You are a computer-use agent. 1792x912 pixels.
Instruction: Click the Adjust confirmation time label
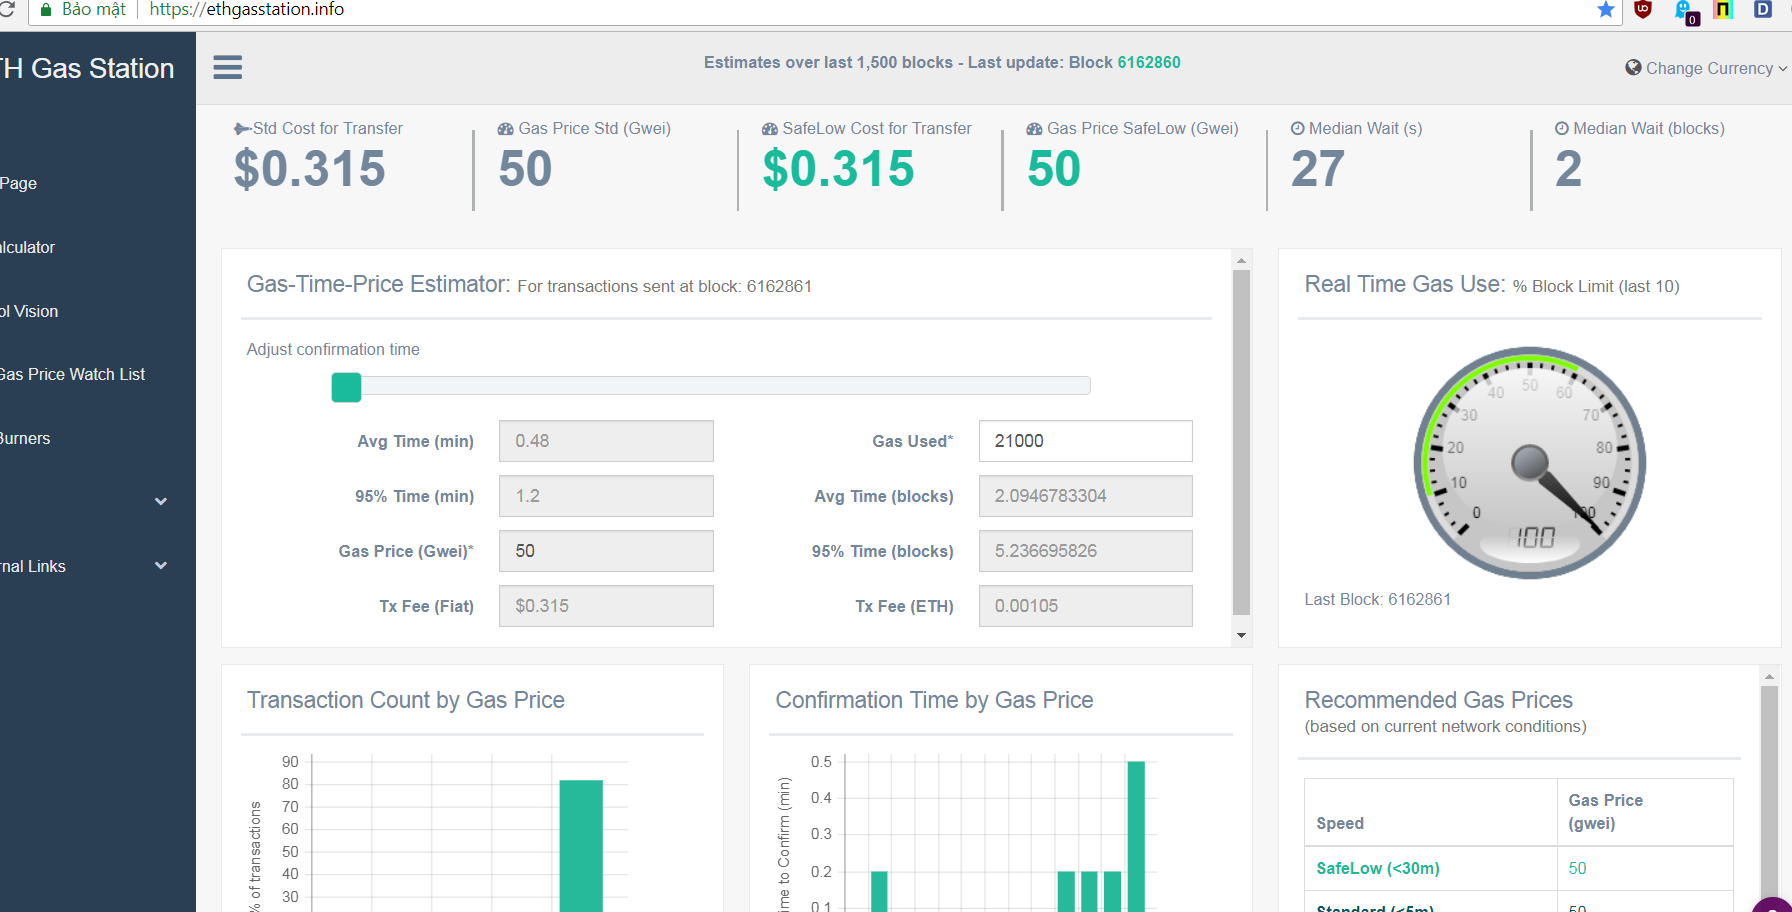[x=333, y=349]
